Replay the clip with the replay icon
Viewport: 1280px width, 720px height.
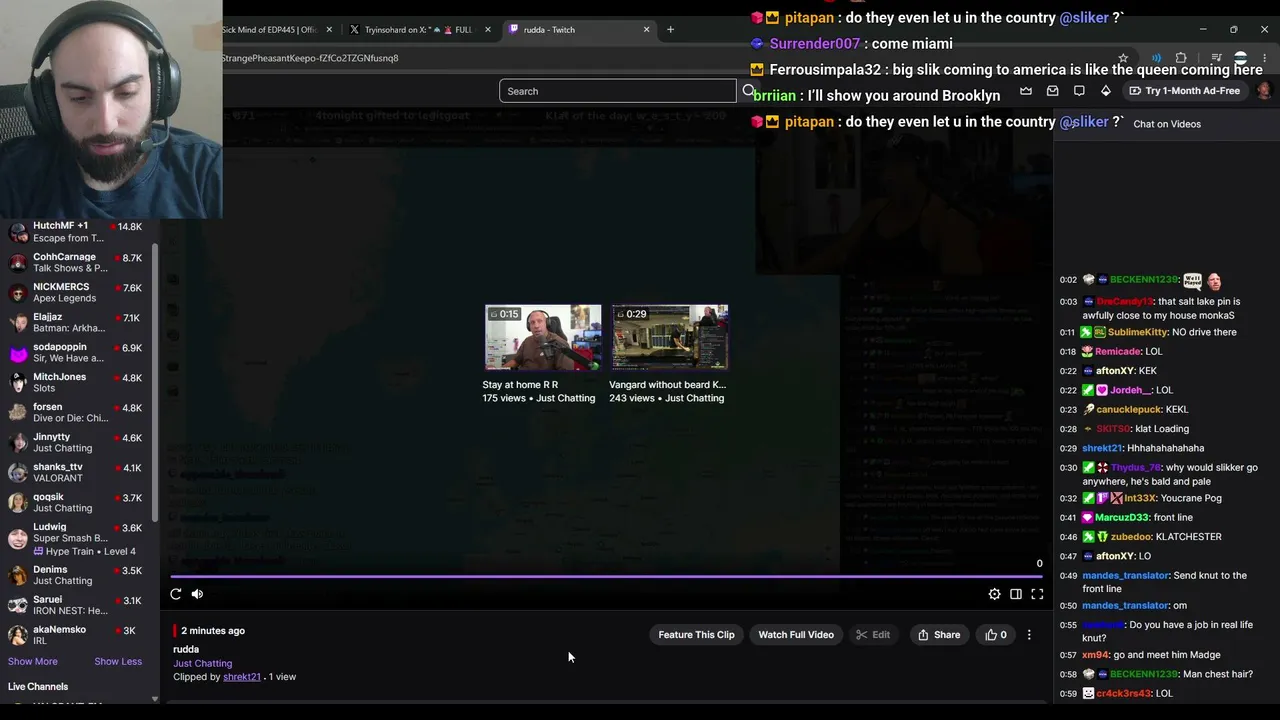[x=176, y=594]
